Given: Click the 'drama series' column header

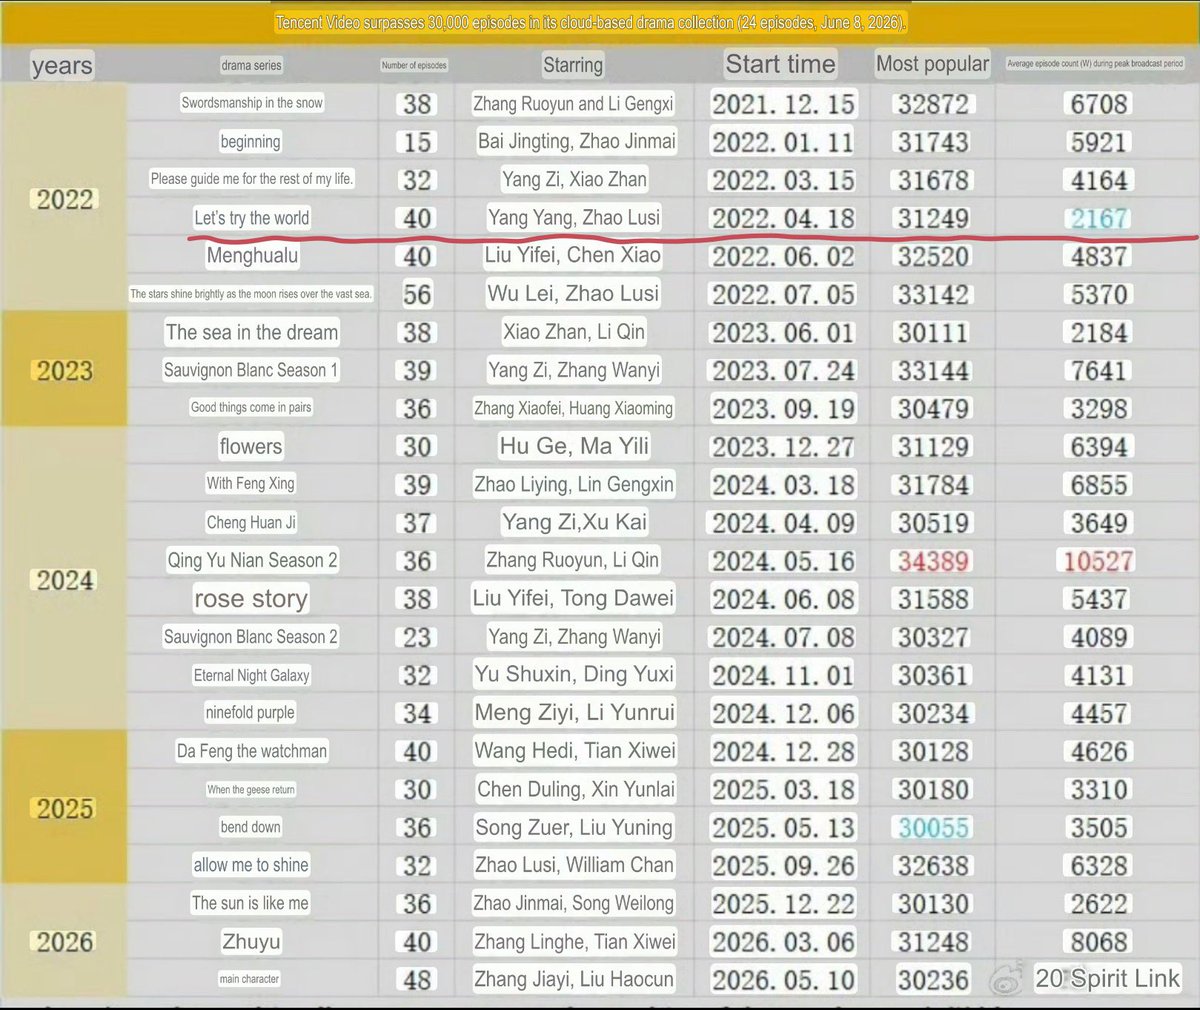Looking at the screenshot, I should (251, 65).
